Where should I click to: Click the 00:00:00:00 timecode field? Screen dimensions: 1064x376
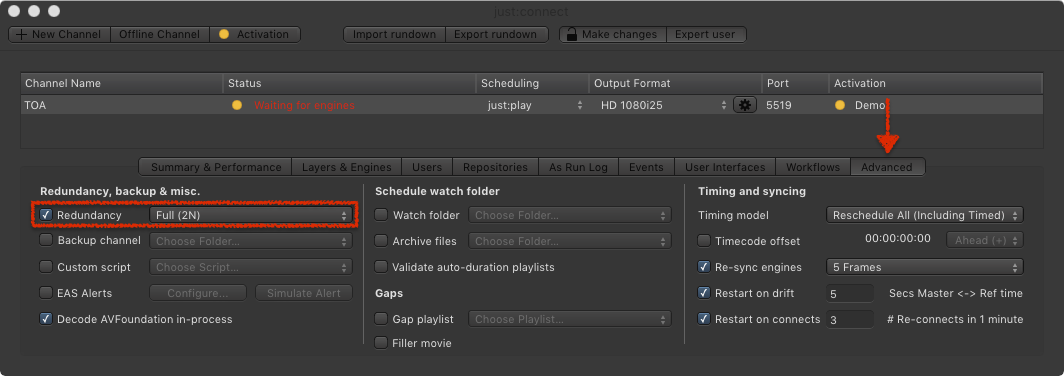[897, 239]
